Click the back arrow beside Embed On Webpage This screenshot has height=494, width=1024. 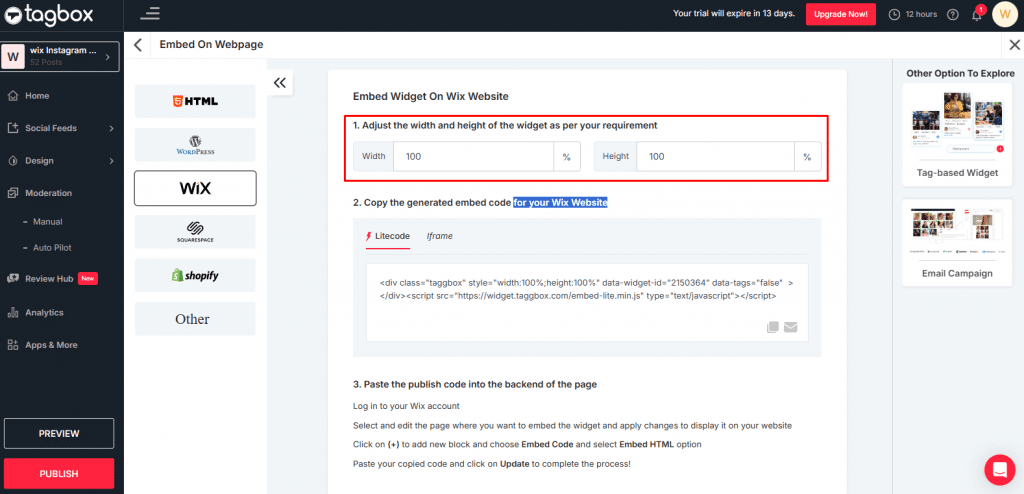coord(139,45)
